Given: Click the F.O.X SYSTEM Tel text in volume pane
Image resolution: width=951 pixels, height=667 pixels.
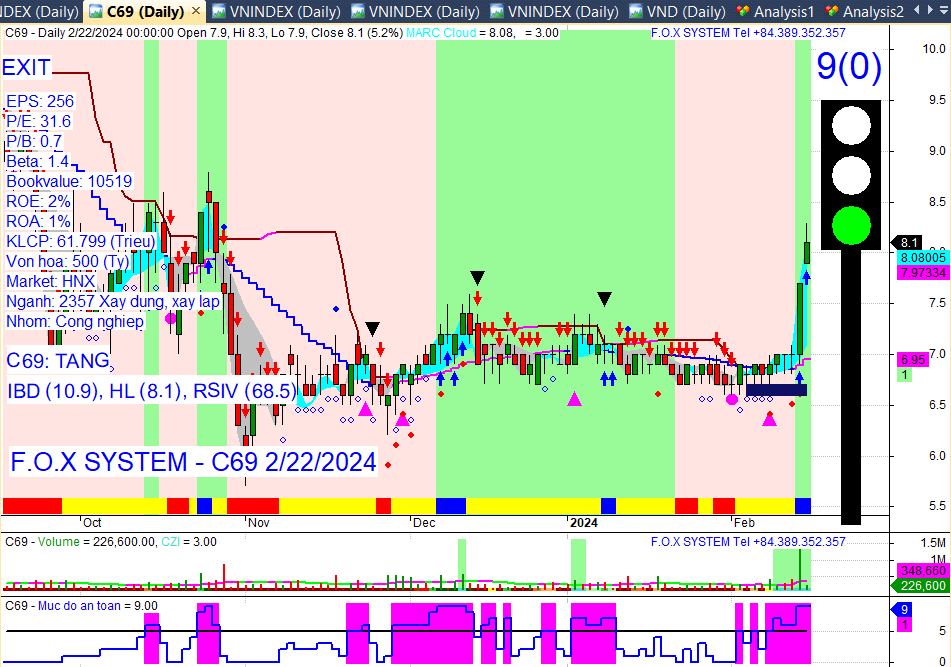Looking at the screenshot, I should (x=748, y=541).
